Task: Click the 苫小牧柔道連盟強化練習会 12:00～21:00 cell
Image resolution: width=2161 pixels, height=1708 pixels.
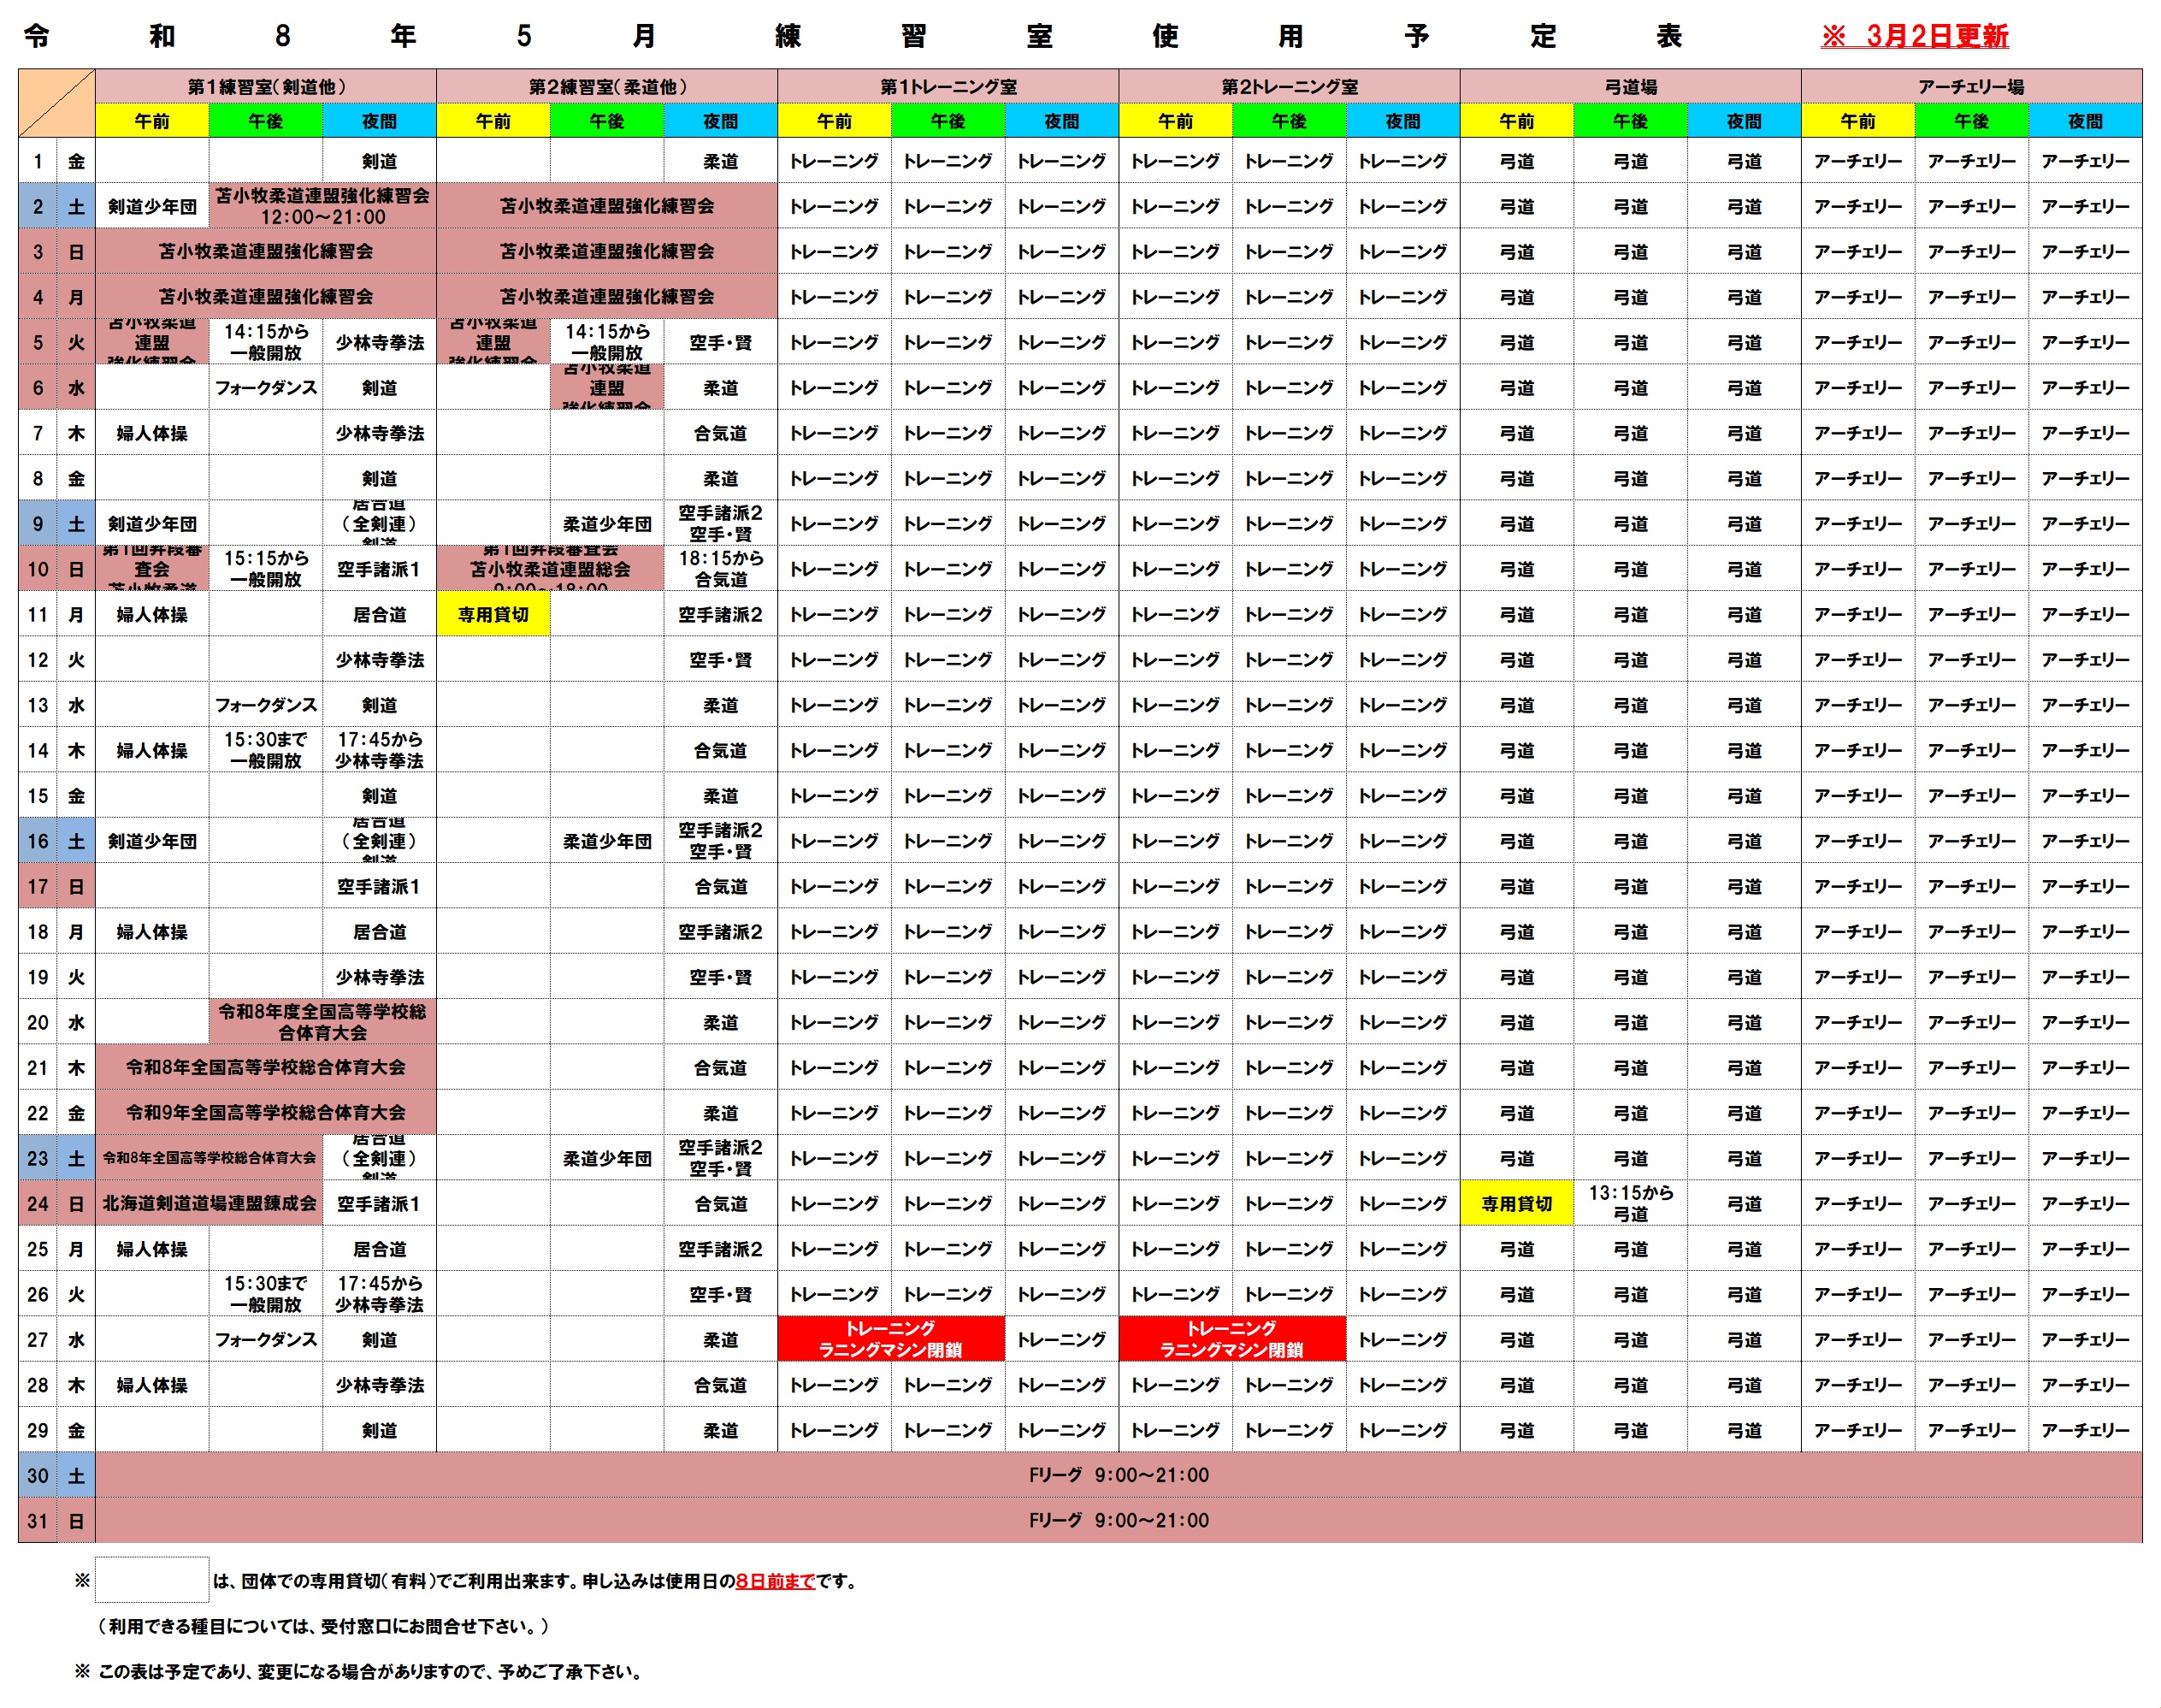Action: click(x=323, y=206)
